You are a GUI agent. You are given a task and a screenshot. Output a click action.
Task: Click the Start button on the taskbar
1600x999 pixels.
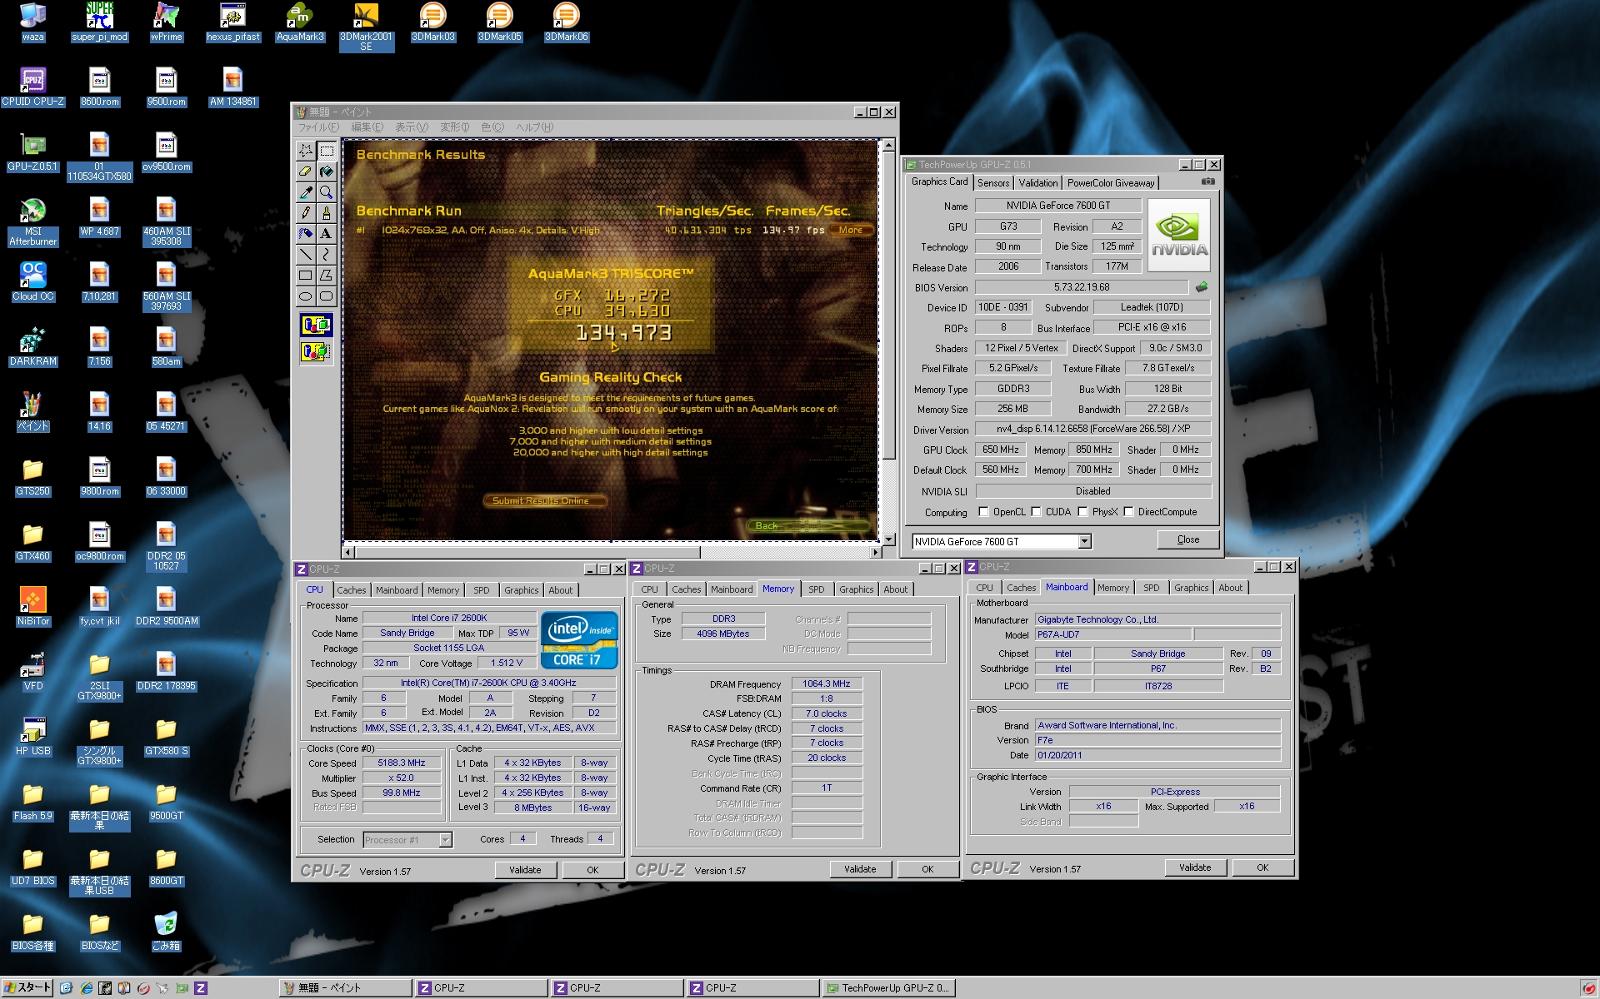click(28, 988)
